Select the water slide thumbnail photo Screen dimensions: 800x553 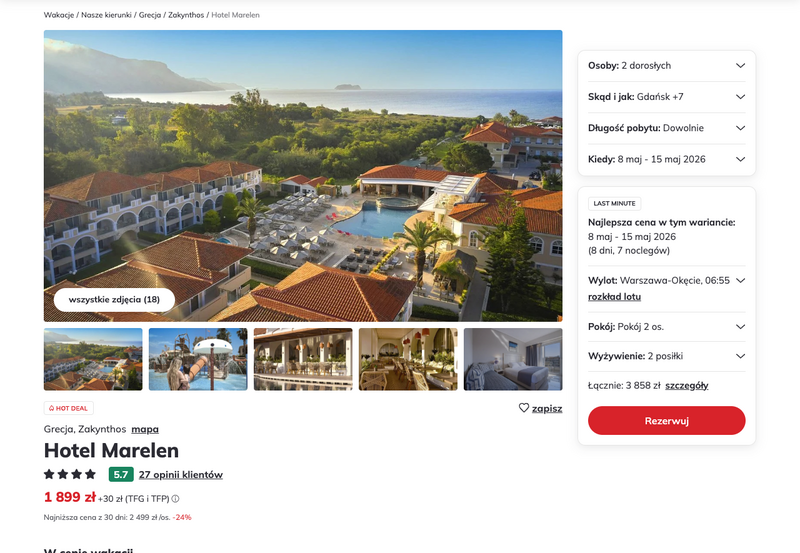click(198, 359)
